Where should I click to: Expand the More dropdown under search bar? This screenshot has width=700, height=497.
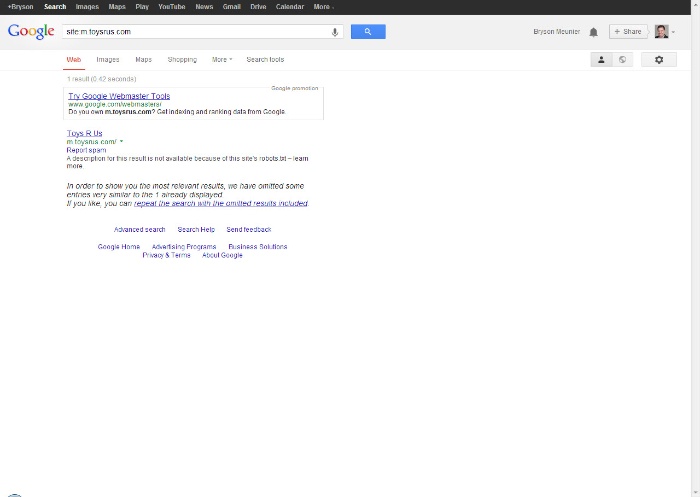coord(221,60)
